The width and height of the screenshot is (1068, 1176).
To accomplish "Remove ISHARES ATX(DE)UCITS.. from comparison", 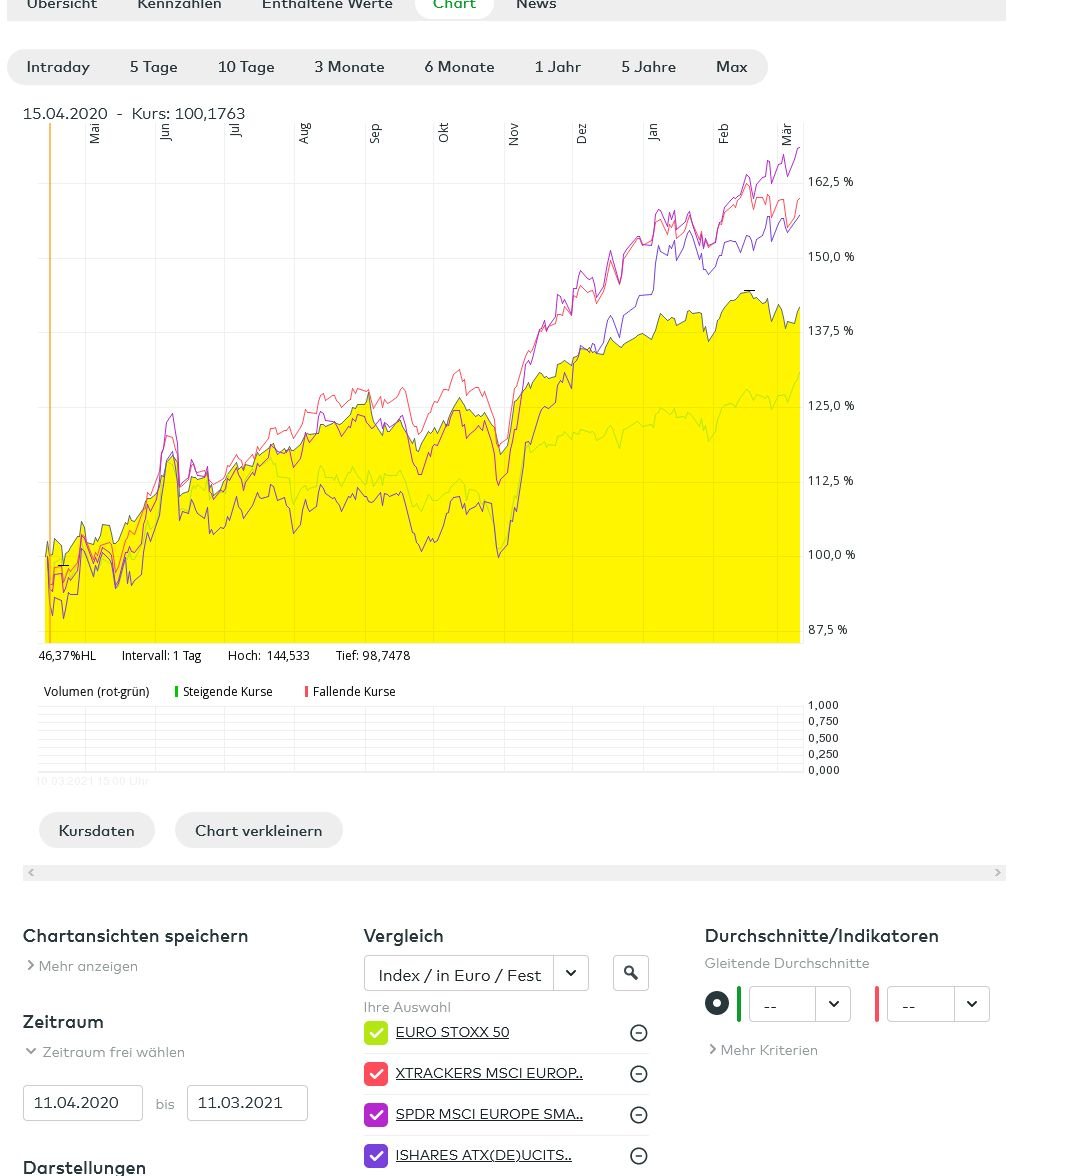I will tap(638, 1156).
